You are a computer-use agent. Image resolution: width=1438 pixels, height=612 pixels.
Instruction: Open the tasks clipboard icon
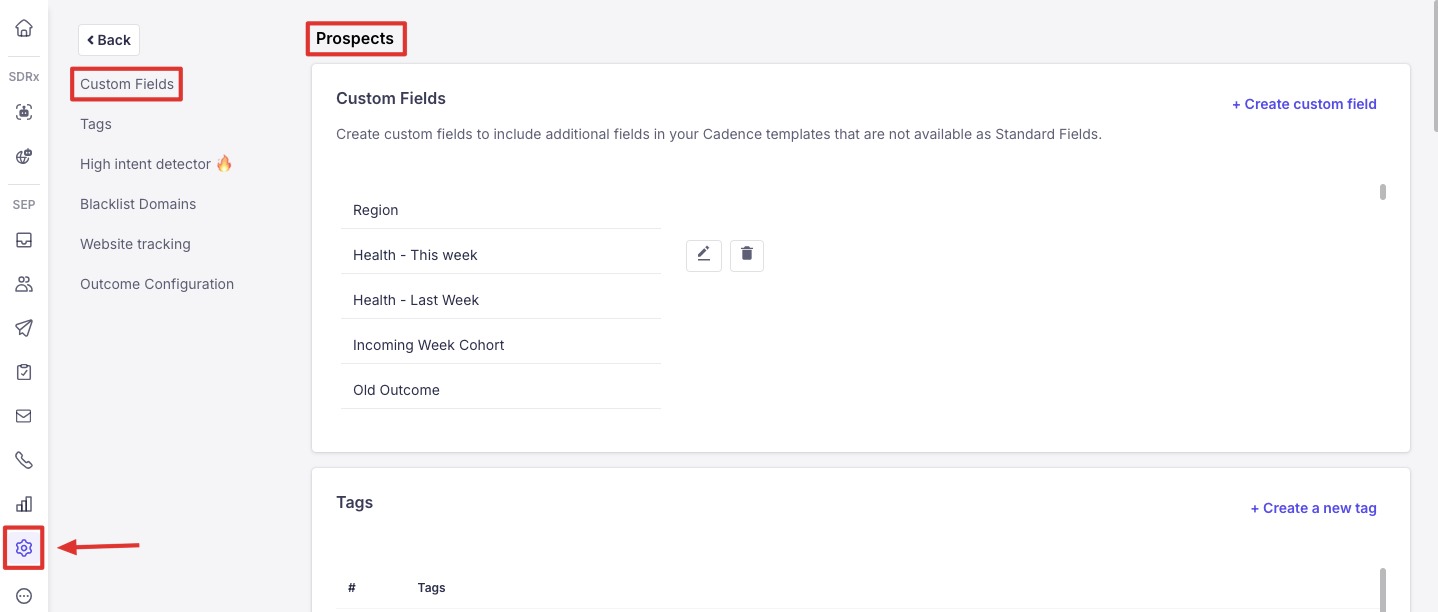[24, 372]
